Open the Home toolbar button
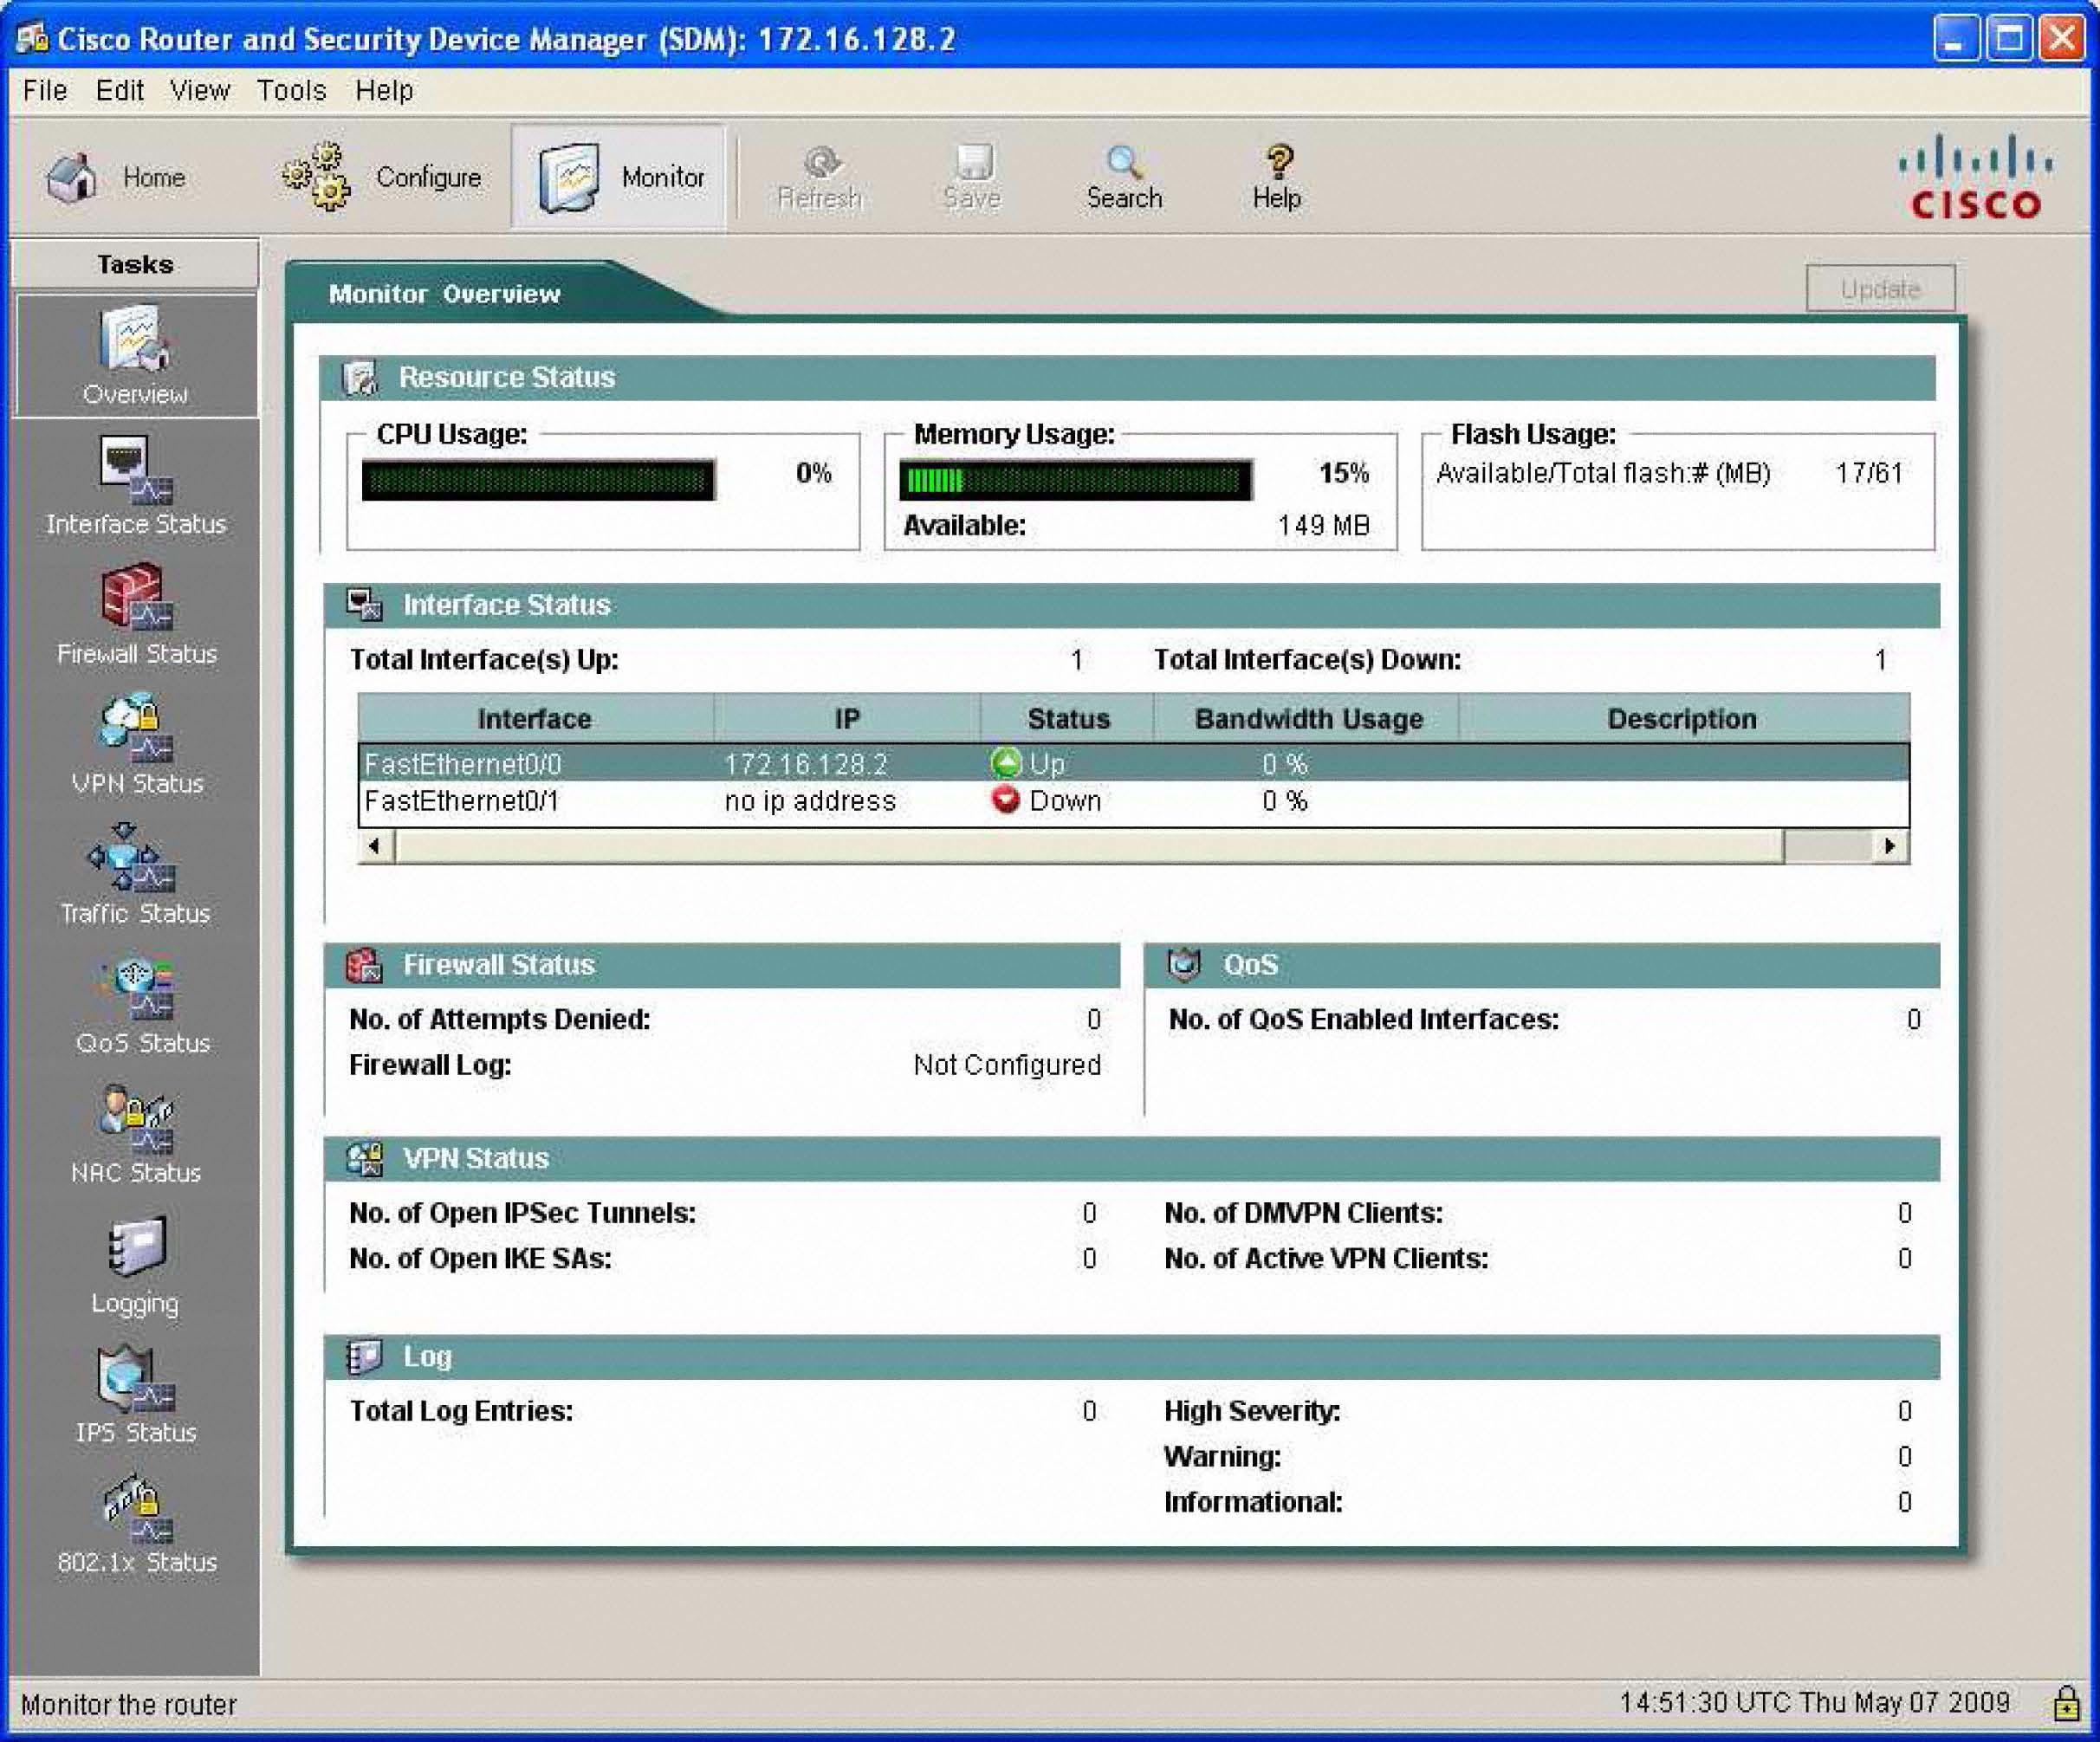 click(116, 178)
